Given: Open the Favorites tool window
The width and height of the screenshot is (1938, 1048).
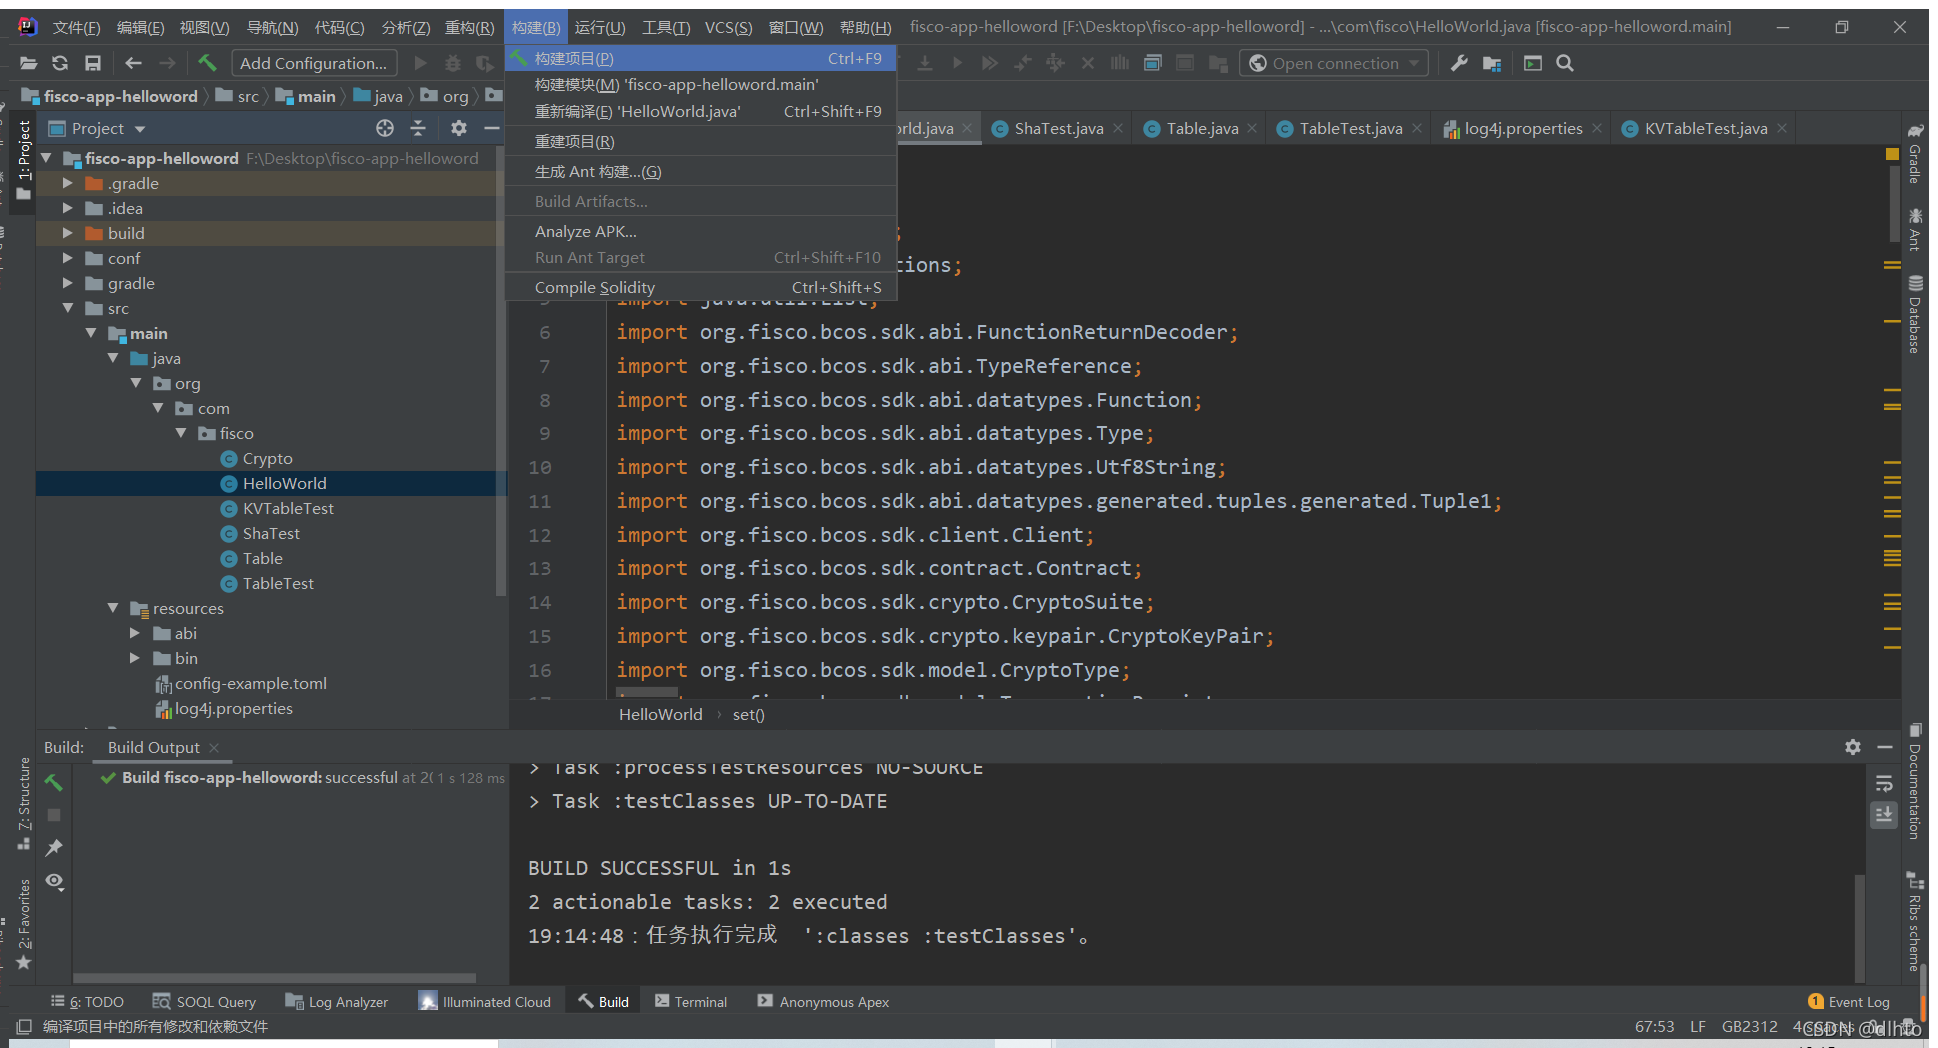Looking at the screenshot, I should click(24, 924).
